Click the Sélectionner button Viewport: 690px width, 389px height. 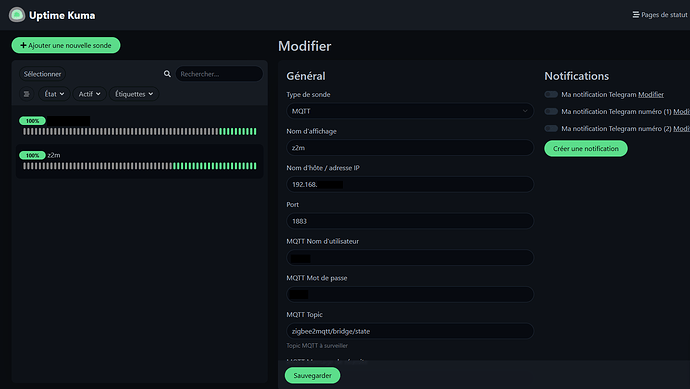tap(42, 74)
